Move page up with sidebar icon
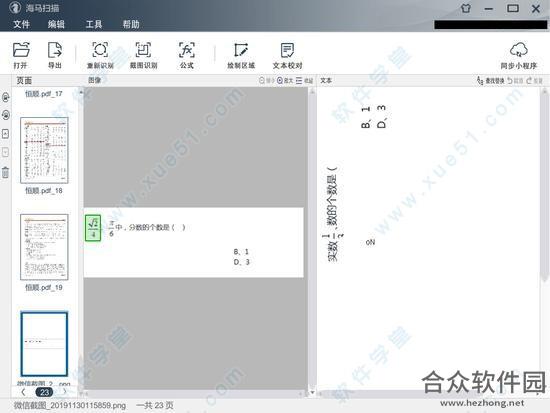The image size is (550, 413). click(6, 134)
